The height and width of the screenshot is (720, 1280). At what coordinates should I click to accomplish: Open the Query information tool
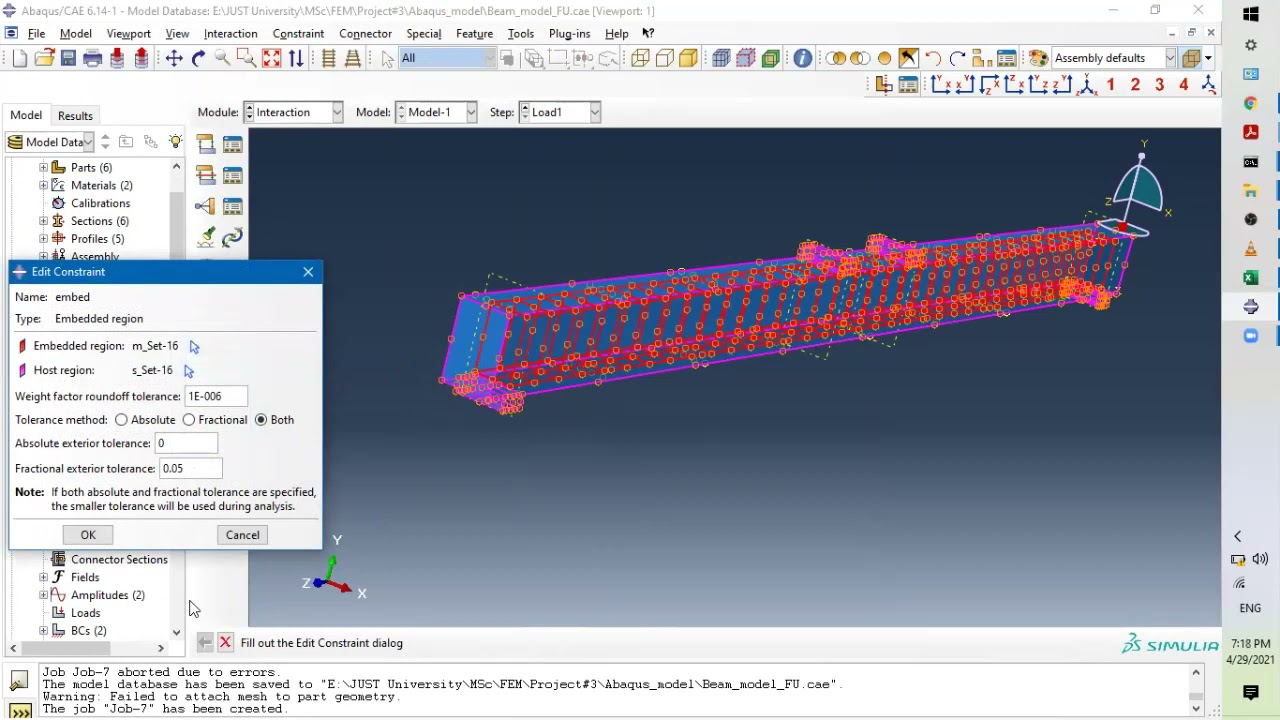tap(802, 58)
